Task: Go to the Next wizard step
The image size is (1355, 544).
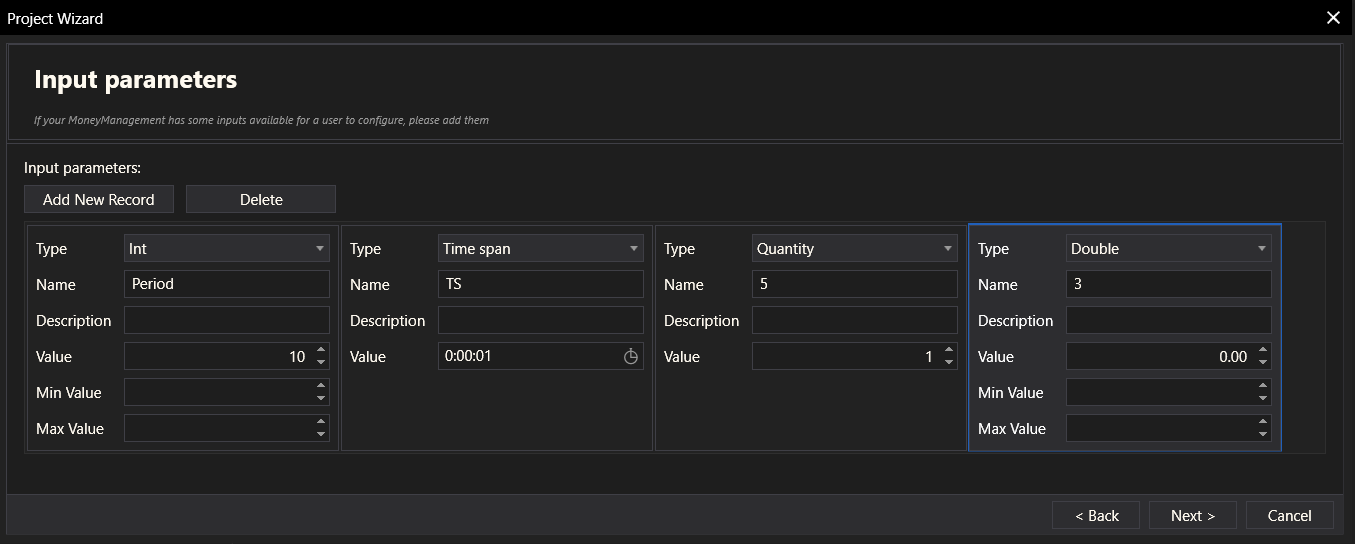Action: 1192,516
